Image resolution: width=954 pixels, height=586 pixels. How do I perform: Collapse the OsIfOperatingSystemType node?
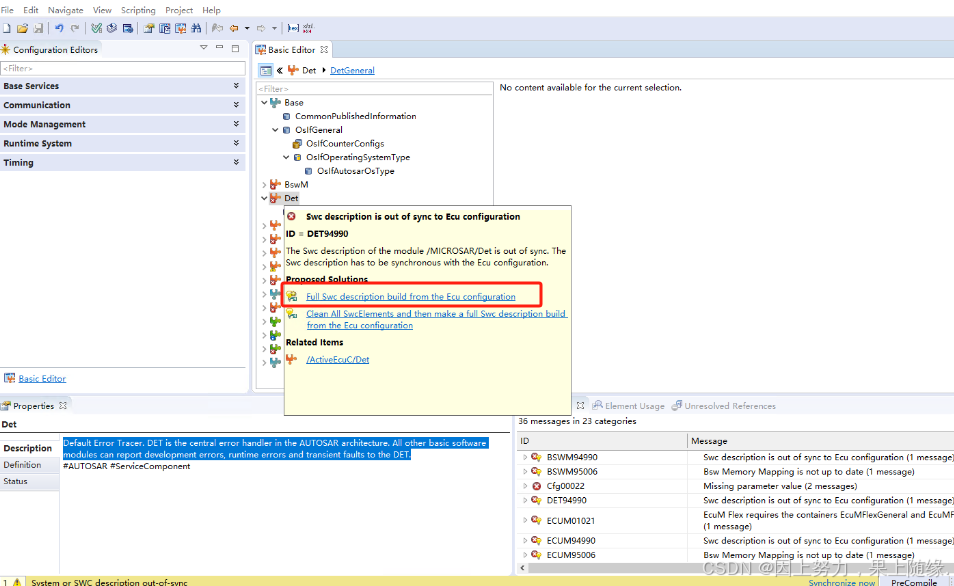286,157
